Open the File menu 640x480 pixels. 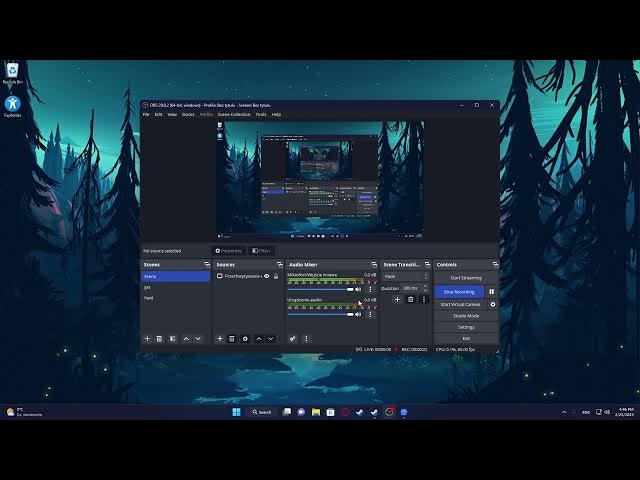click(x=146, y=115)
